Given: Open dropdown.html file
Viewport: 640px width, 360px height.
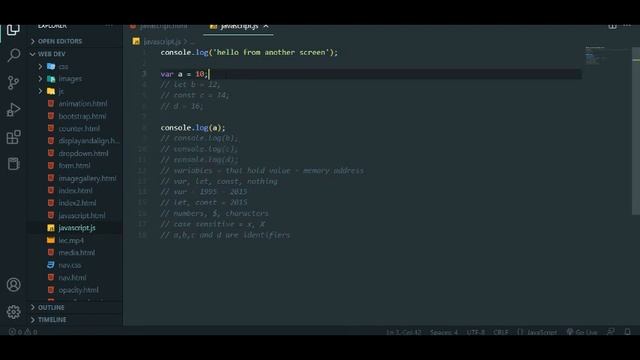Looking at the screenshot, I should pyautogui.click(x=84, y=153).
